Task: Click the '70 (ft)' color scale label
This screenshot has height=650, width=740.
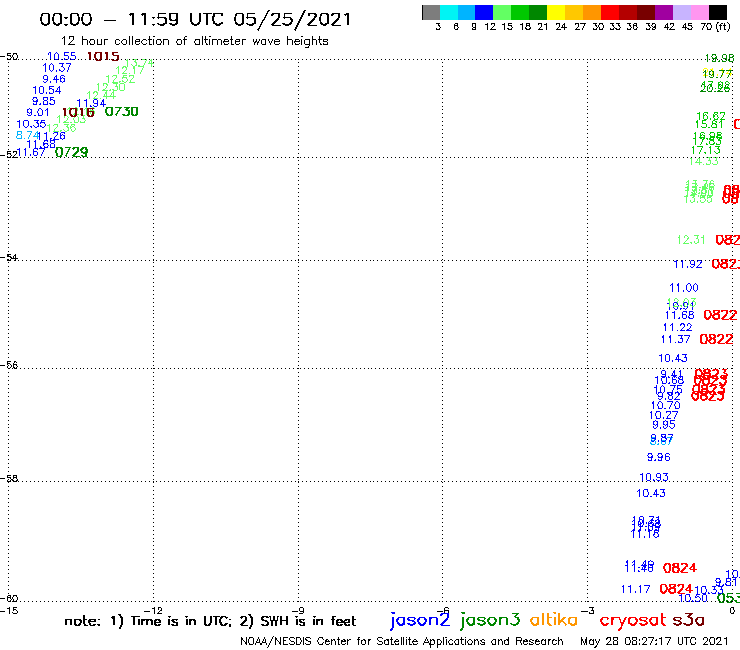Action: [715, 27]
